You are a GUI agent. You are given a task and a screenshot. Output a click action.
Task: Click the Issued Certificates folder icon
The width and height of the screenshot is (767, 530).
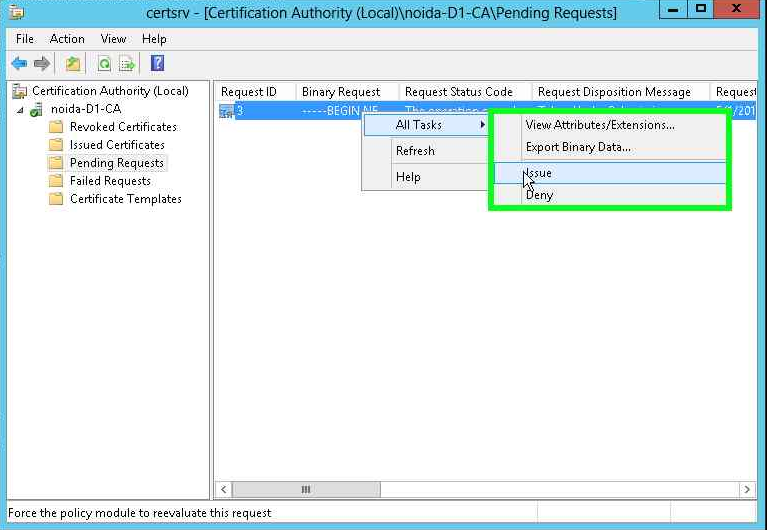click(x=56, y=145)
